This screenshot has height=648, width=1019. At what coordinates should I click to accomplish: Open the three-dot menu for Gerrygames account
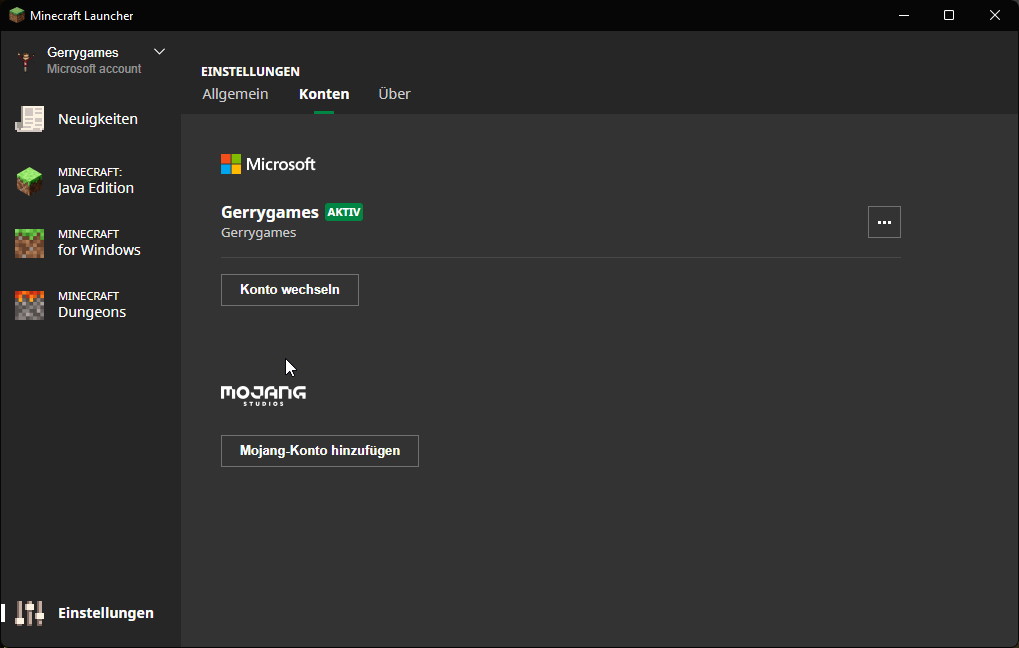click(884, 222)
